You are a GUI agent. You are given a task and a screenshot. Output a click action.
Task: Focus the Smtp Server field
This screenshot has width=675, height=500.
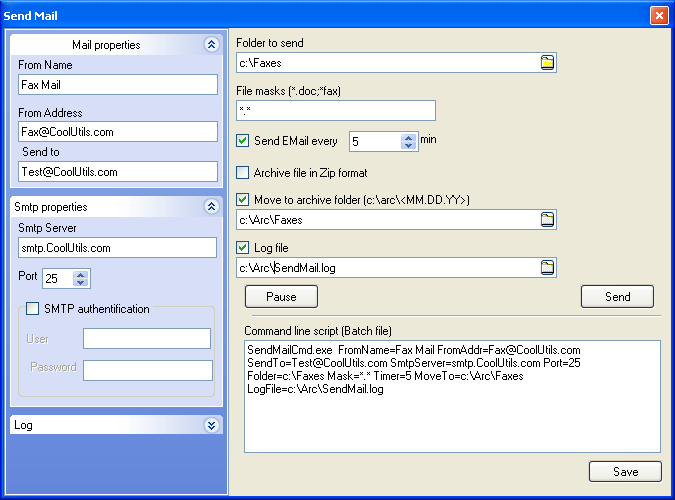coord(117,248)
